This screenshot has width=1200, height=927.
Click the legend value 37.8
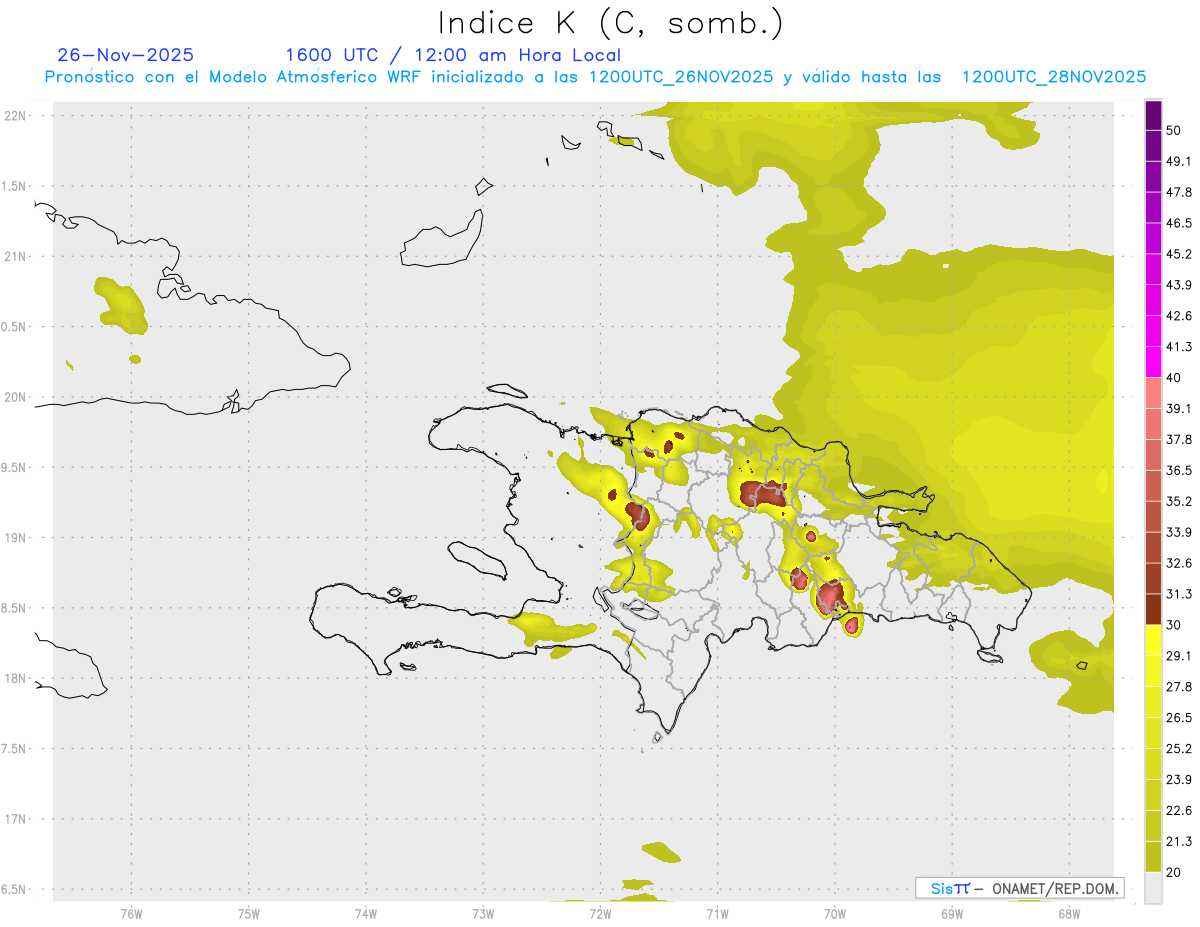1179,440
